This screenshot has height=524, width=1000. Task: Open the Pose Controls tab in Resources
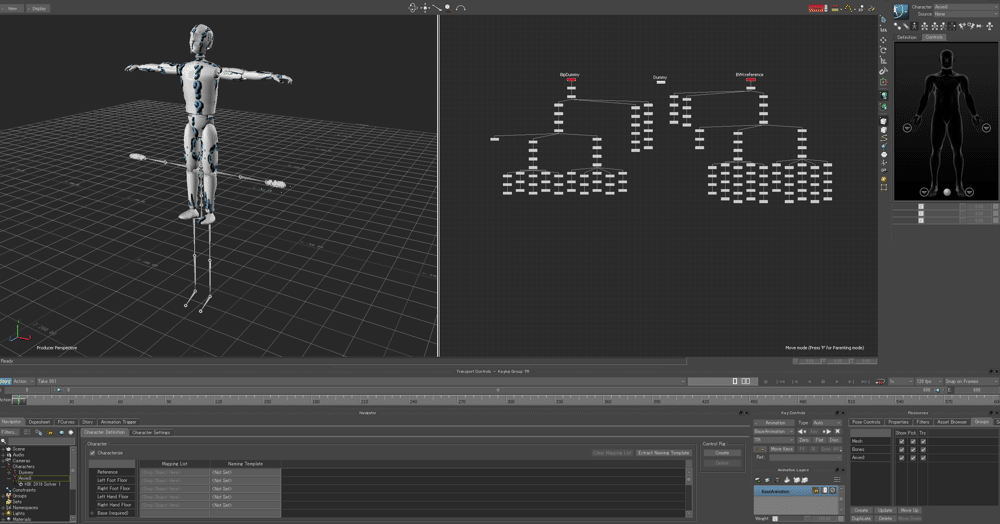[x=866, y=422]
